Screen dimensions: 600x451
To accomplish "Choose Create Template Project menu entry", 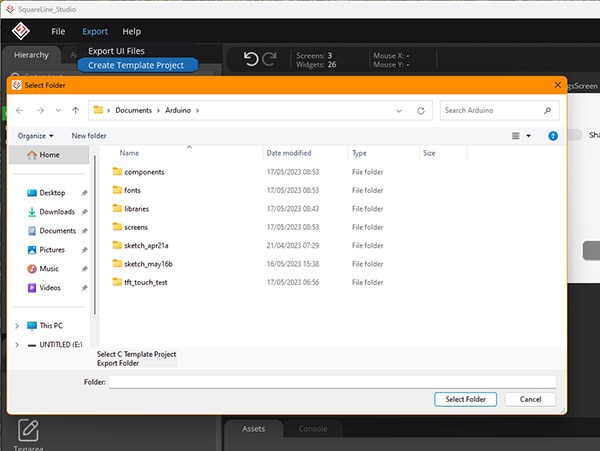I will tap(137, 65).
